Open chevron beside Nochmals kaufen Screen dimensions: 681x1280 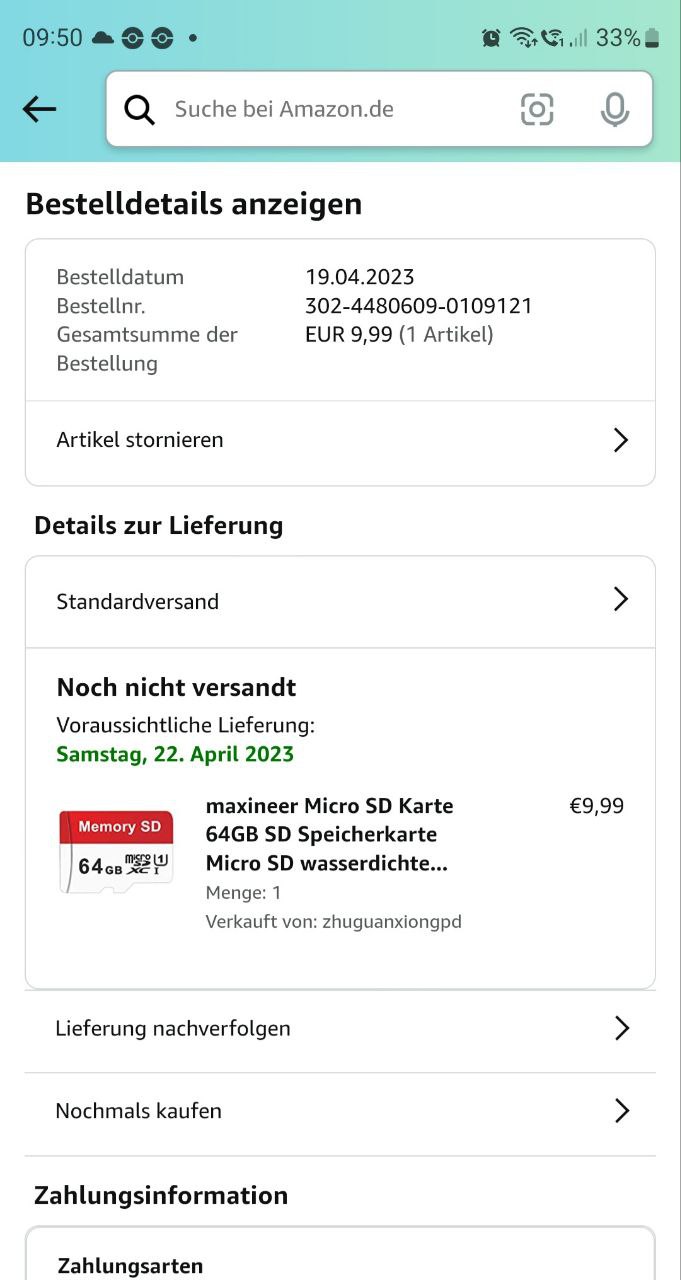click(x=621, y=1111)
